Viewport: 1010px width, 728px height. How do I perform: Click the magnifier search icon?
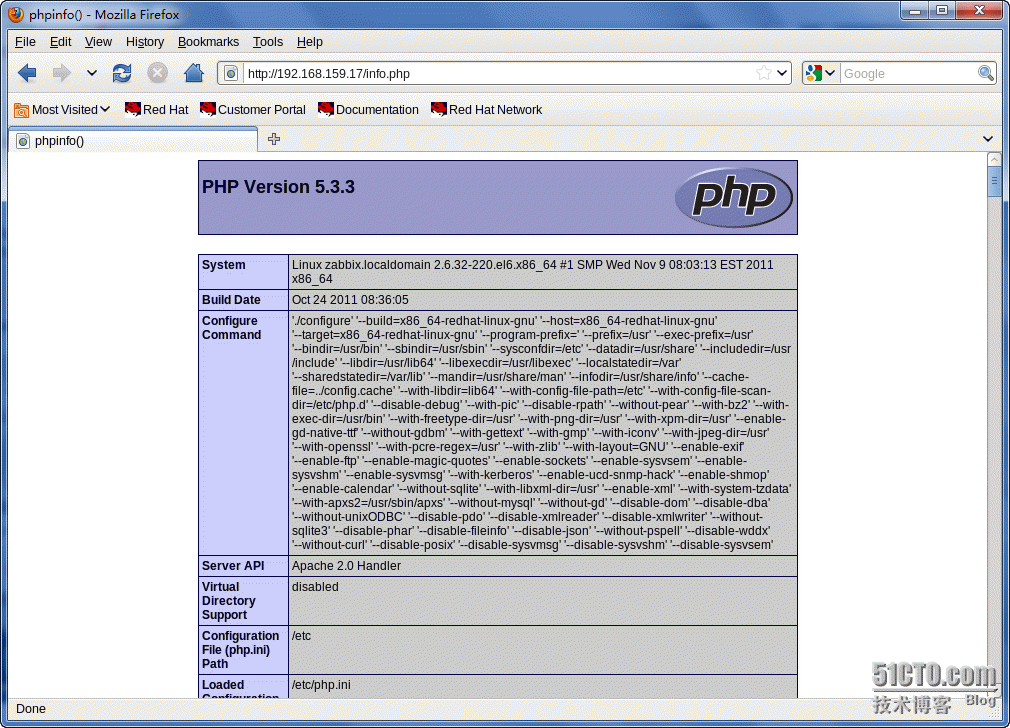(986, 73)
